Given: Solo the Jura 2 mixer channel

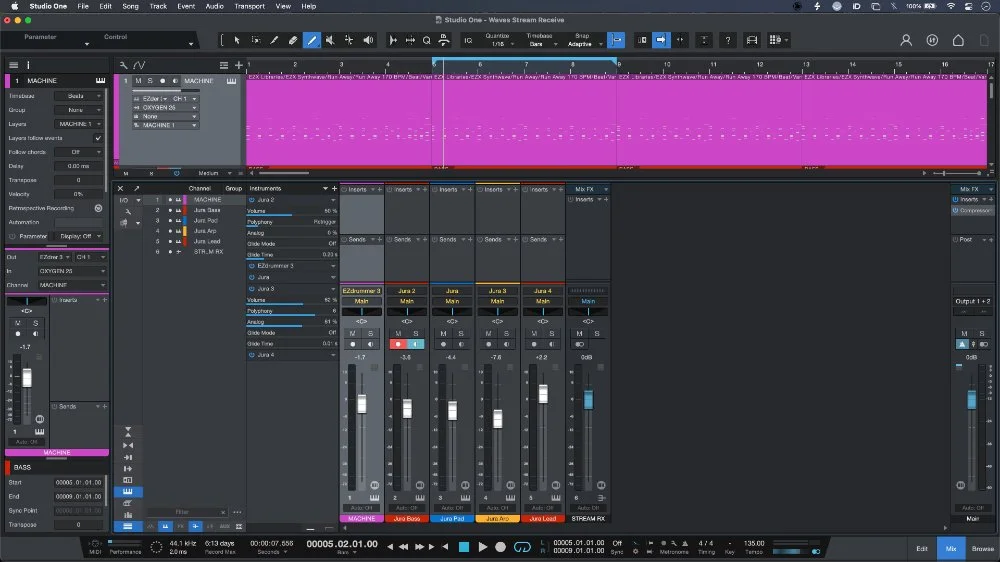Looking at the screenshot, I should tap(416, 334).
